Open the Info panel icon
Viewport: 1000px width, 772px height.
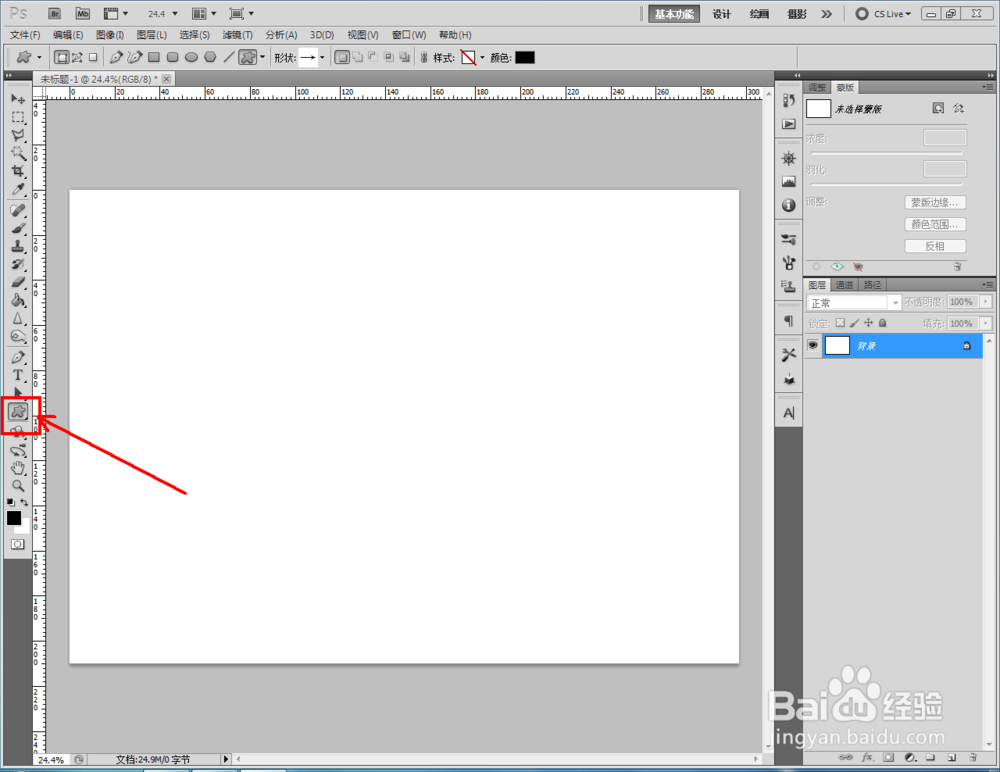[789, 205]
